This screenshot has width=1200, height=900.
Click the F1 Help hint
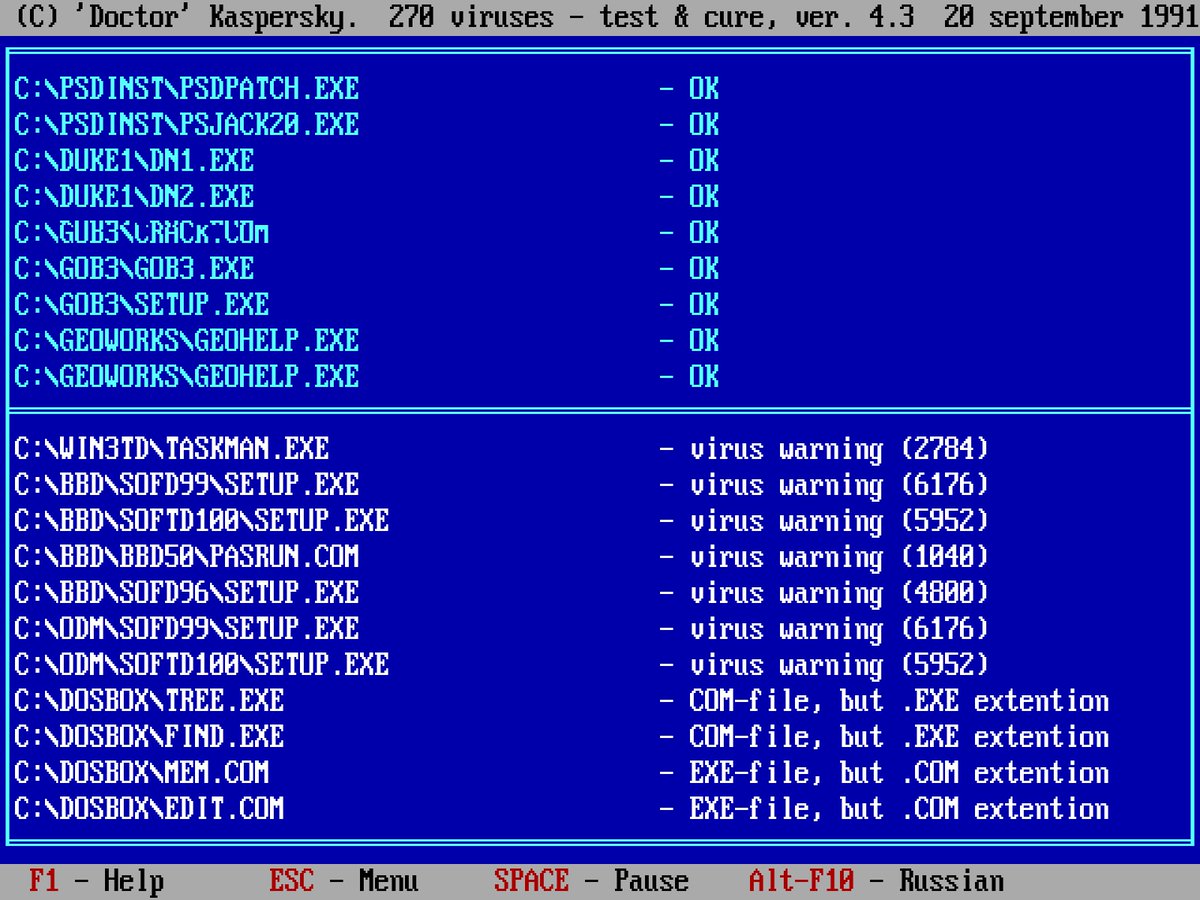tap(96, 881)
